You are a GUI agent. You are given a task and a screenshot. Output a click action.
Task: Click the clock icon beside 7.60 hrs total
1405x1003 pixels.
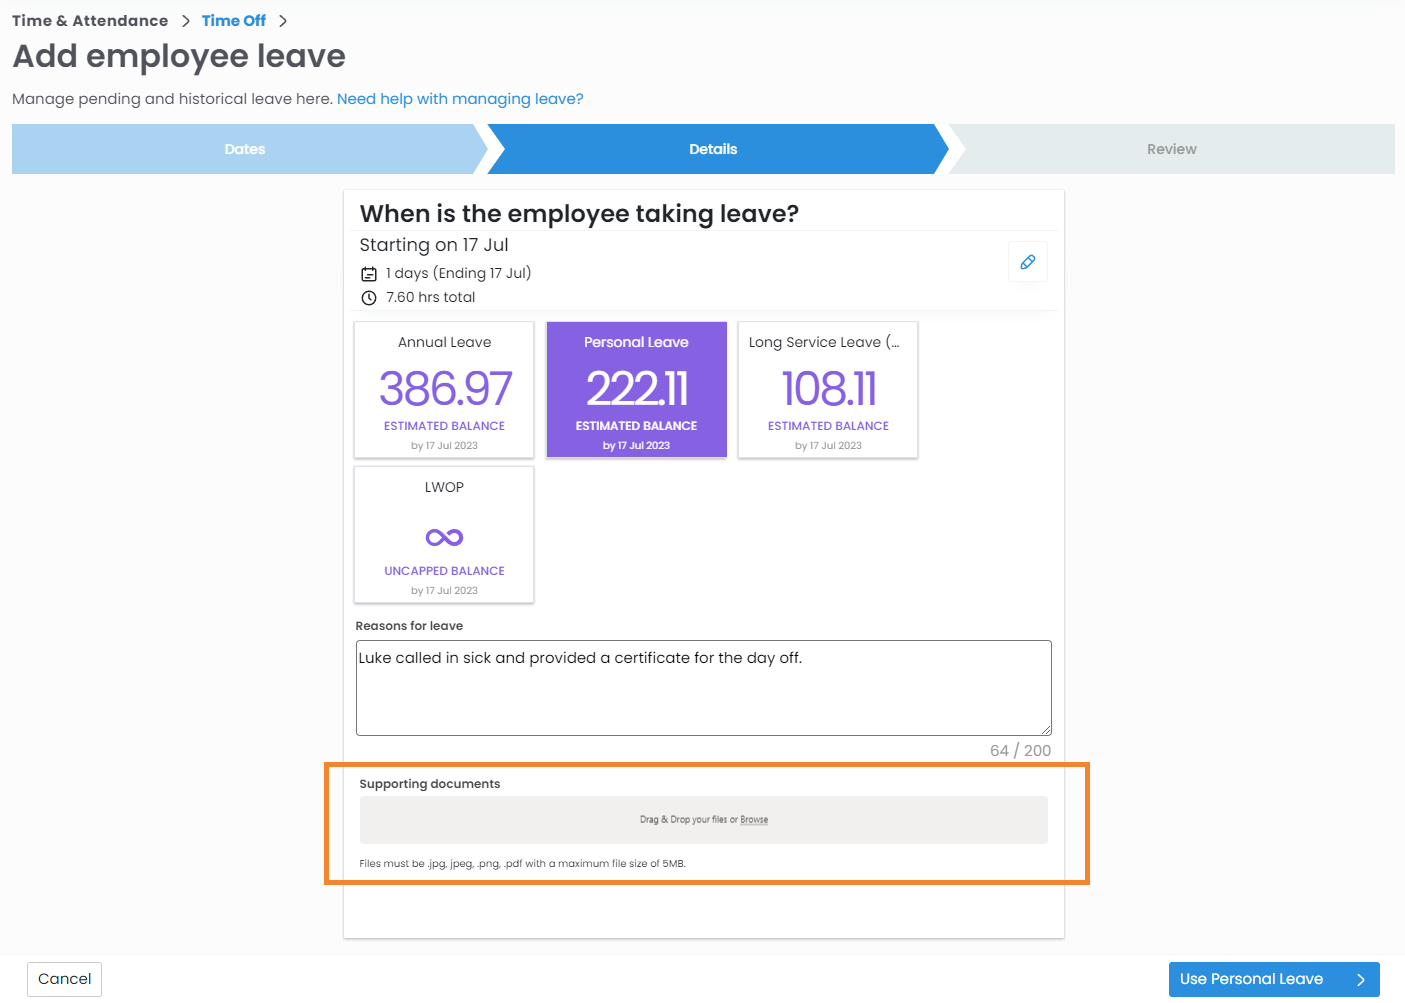369,298
